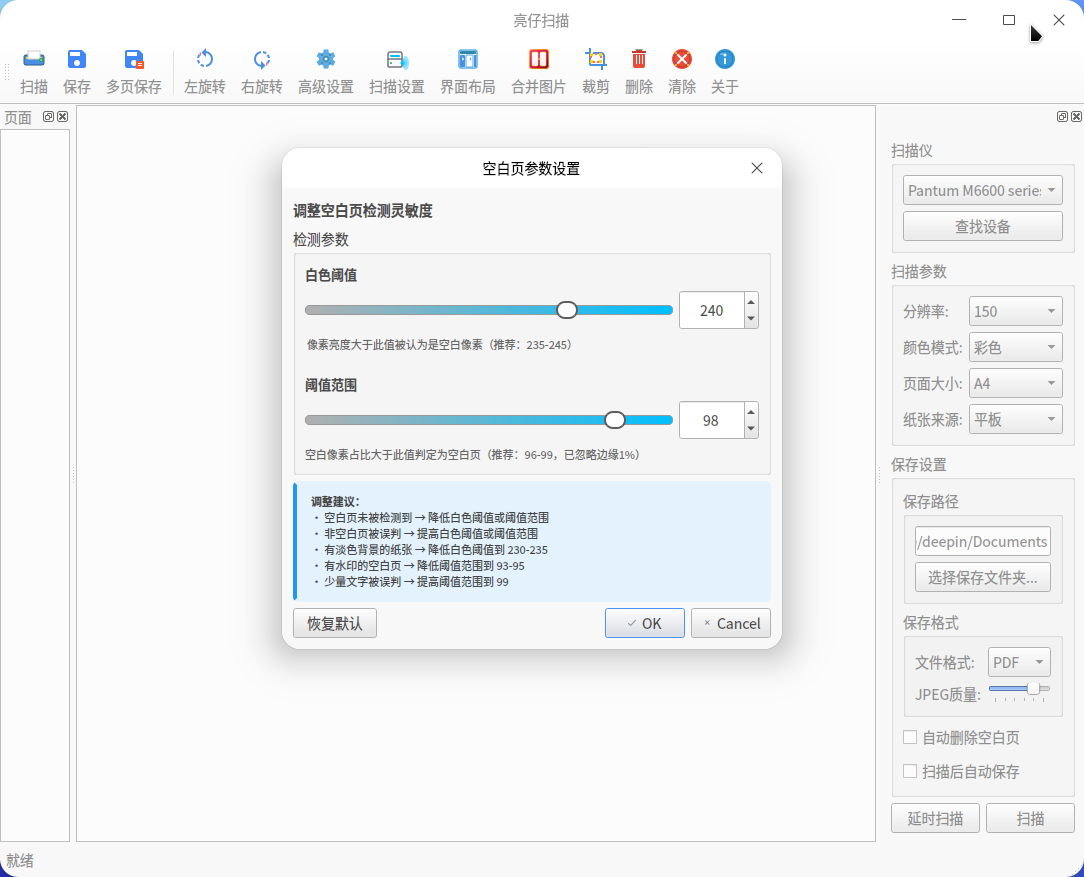1084x877 pixels.
Task: Click the 阈值范围 98 input field
Action: (711, 420)
